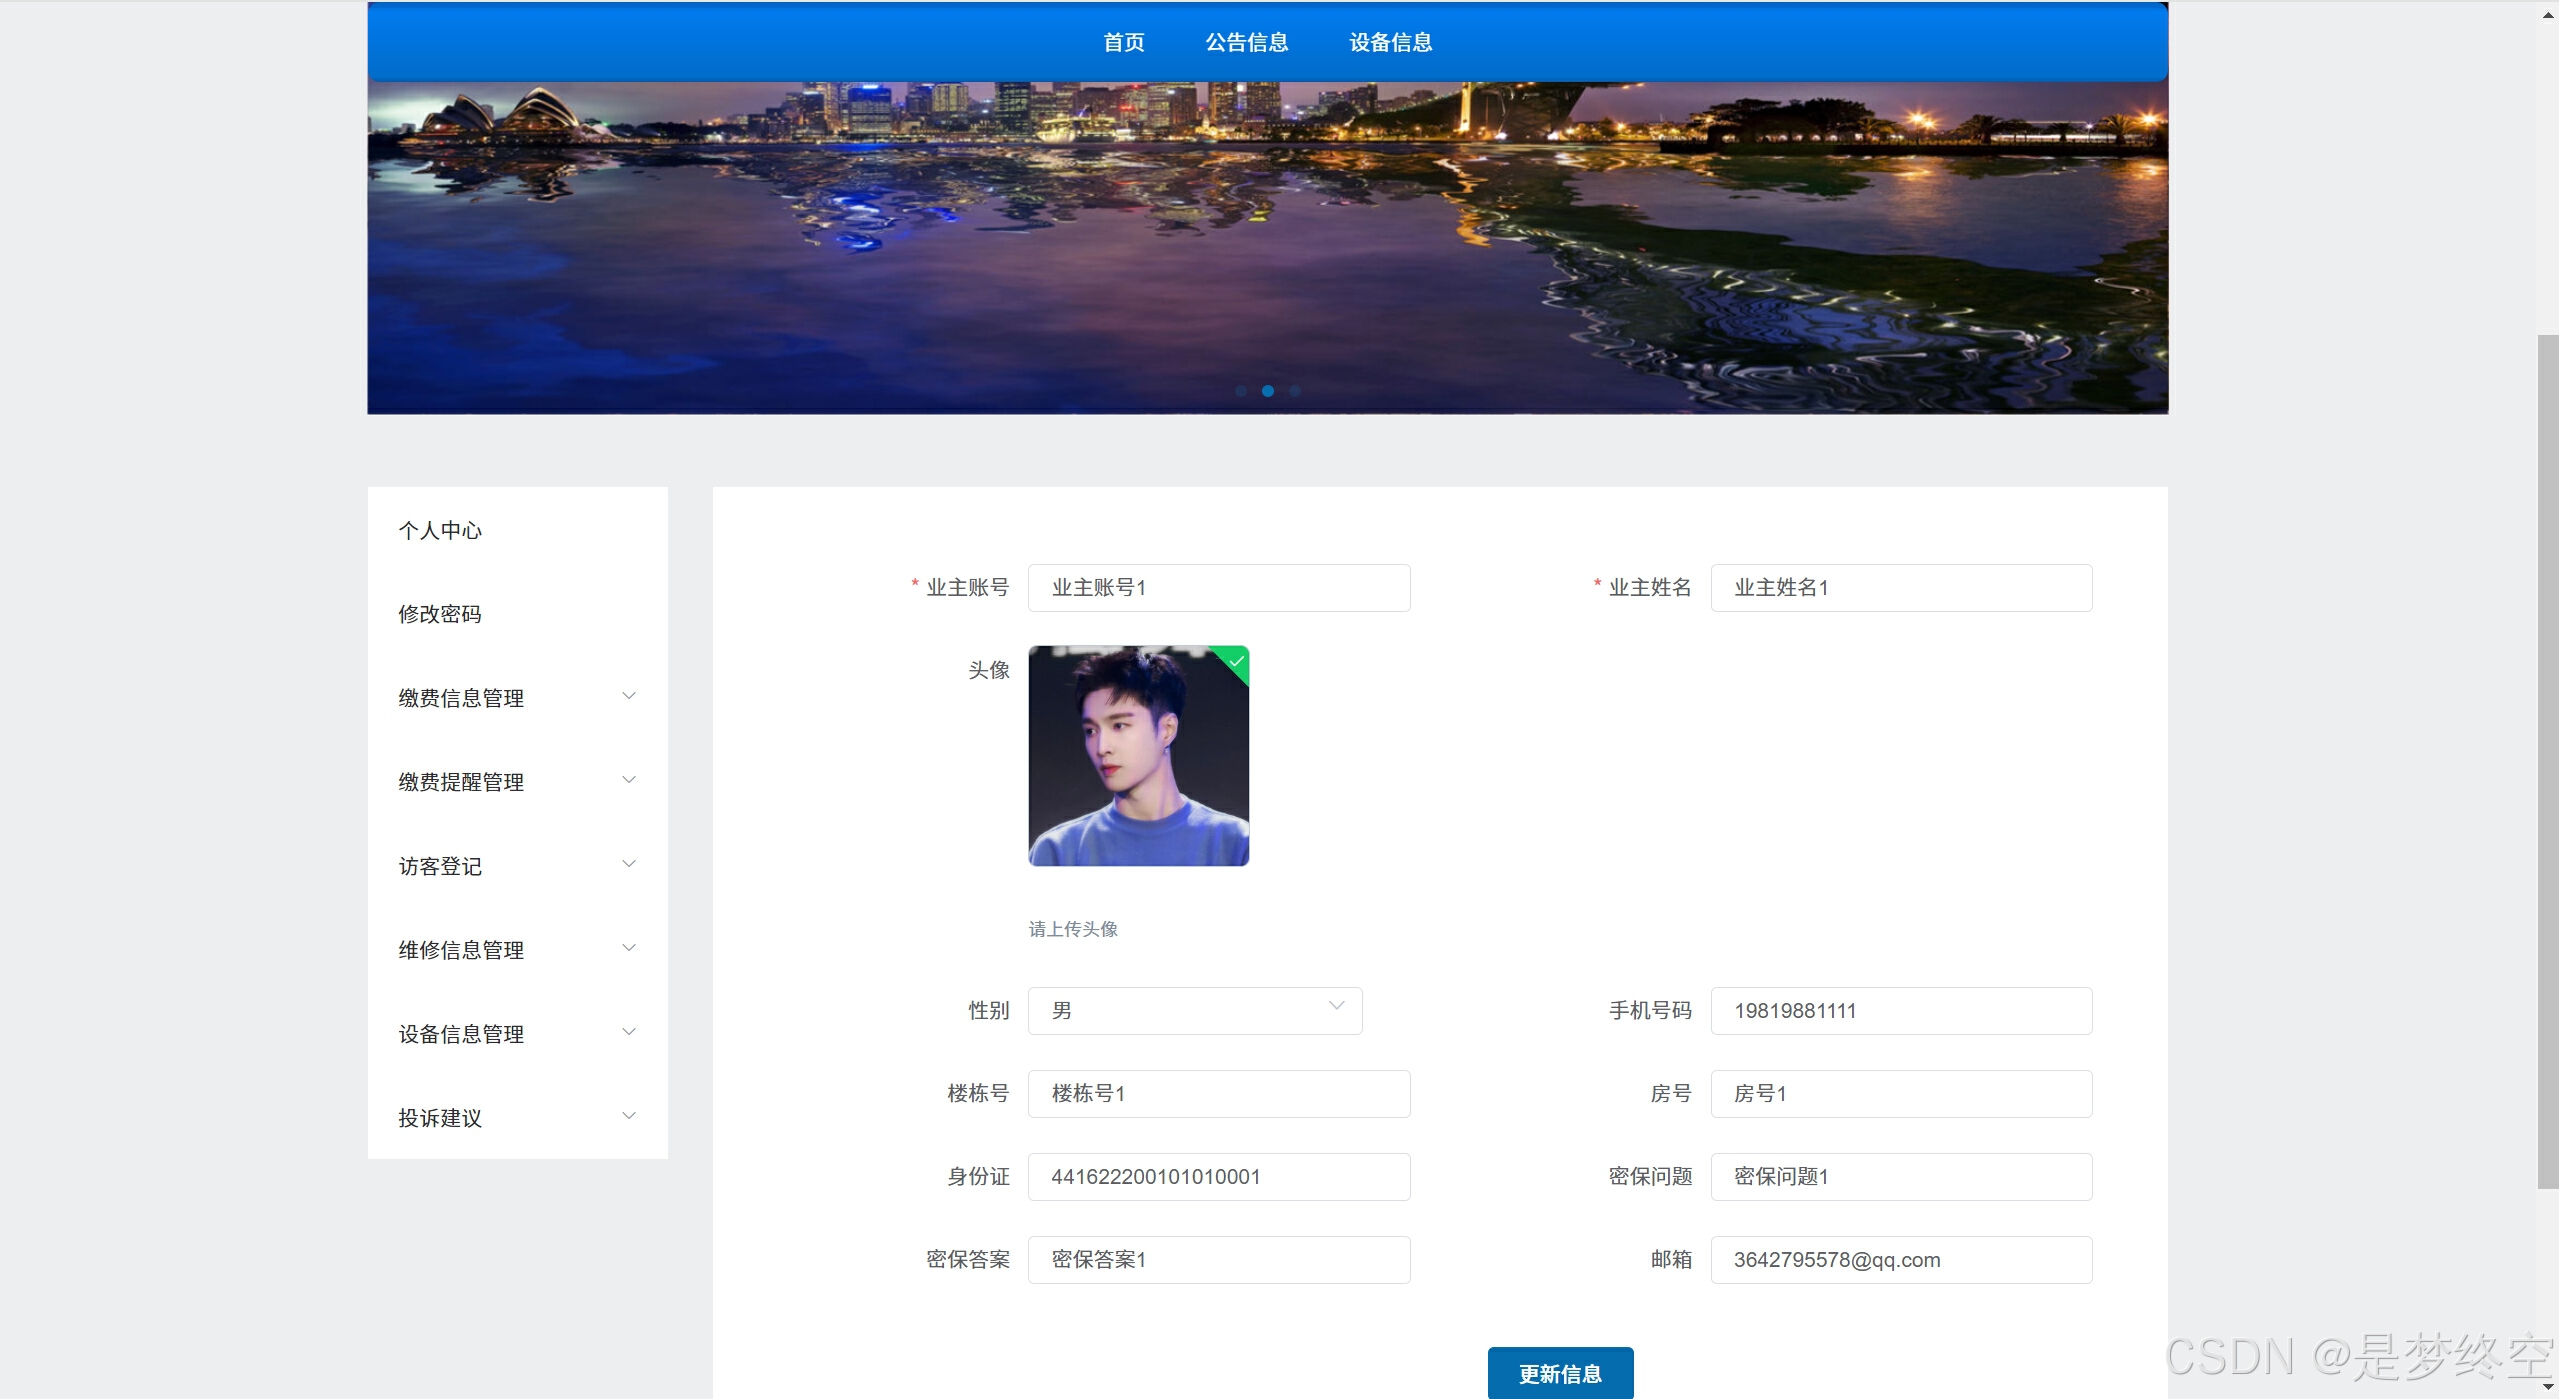Click the 手机号码 input field
2559x1399 pixels.
tap(1900, 1010)
